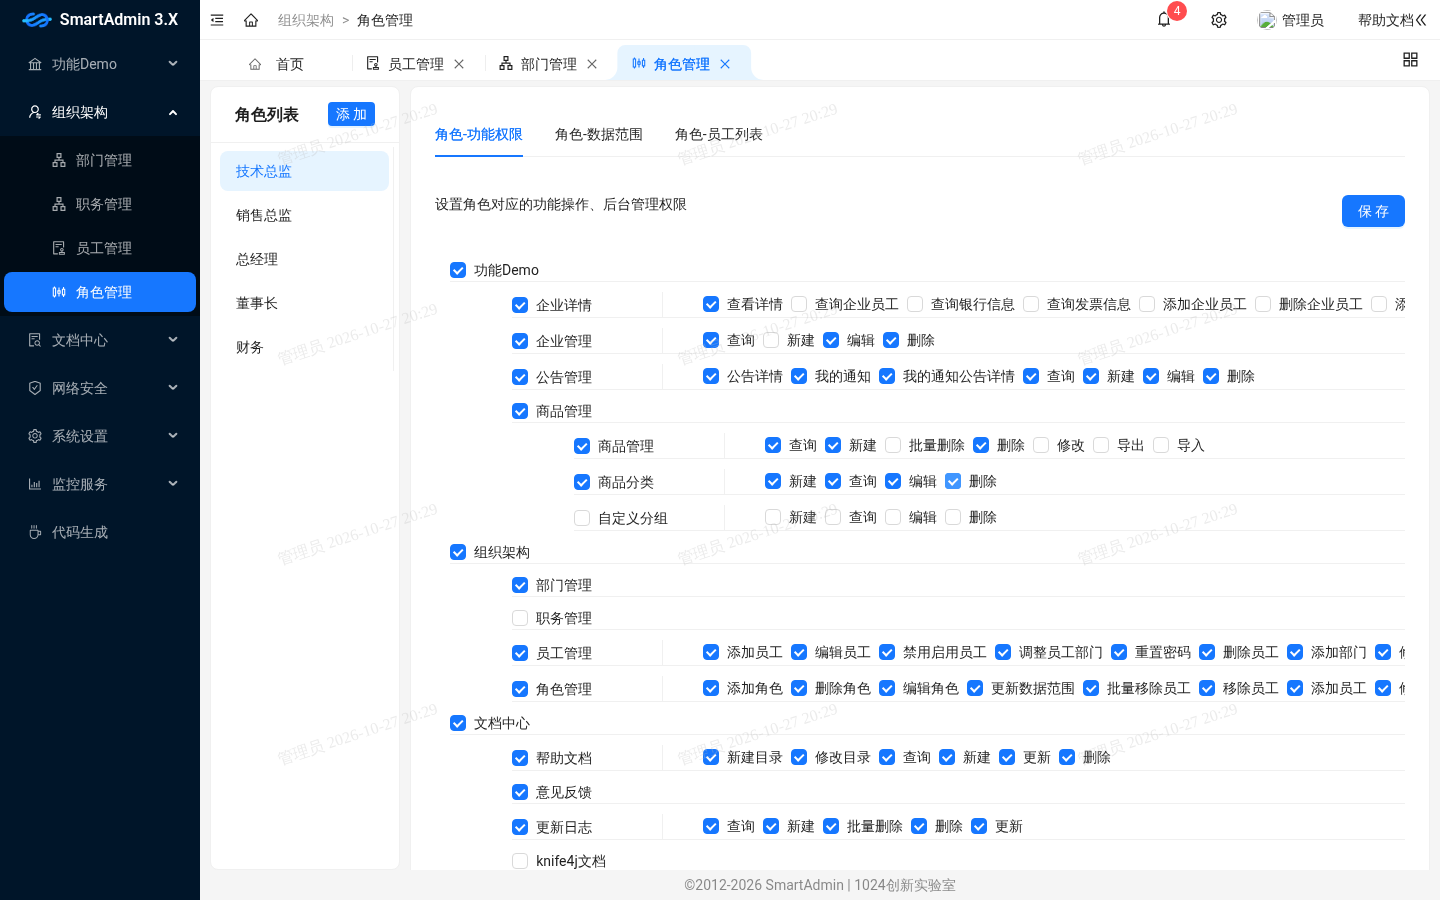Click the 保存 button
Screen dimensions: 1440x900
[1373, 211]
